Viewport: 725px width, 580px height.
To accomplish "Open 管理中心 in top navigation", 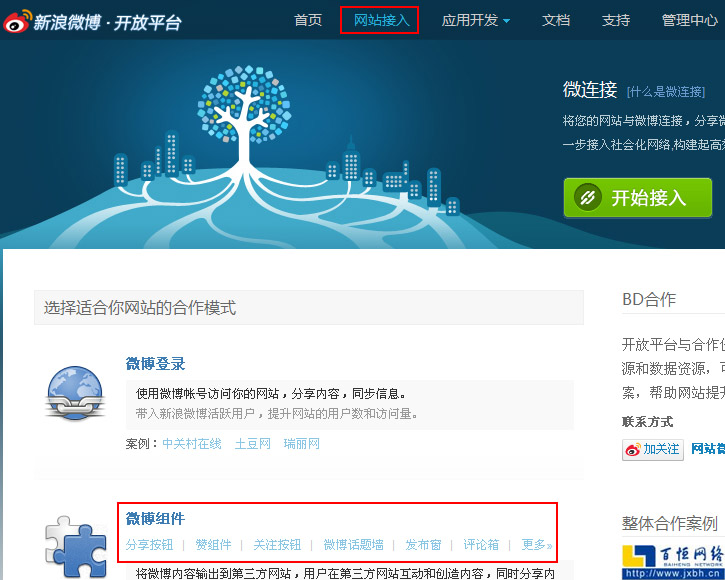I will (x=689, y=20).
